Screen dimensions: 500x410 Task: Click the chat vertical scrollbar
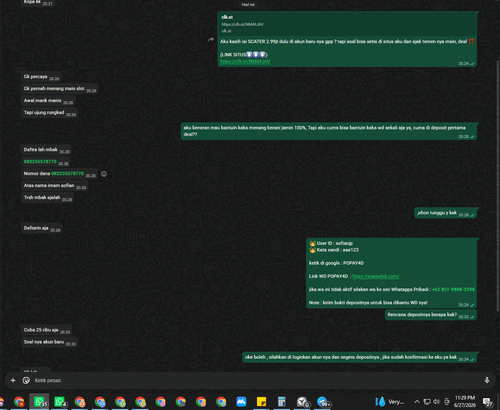[x=498, y=187]
